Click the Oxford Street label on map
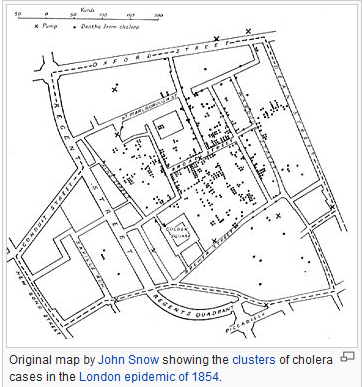Screen dimensions: 363x387 (x=162, y=53)
